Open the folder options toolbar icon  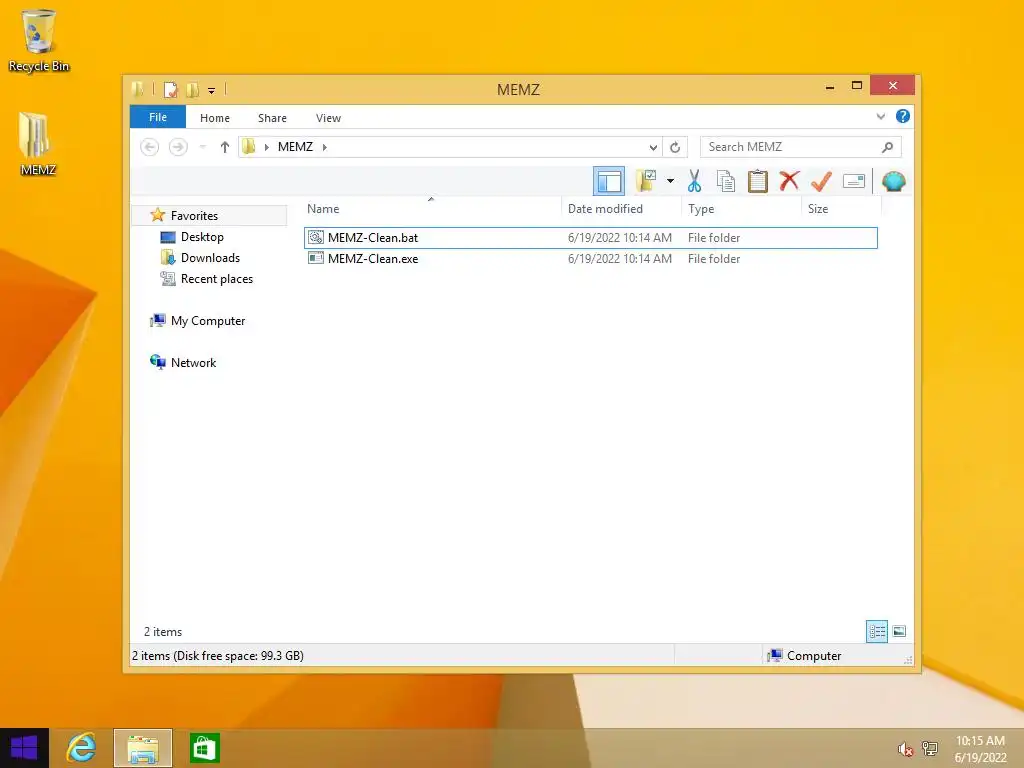[646, 181]
